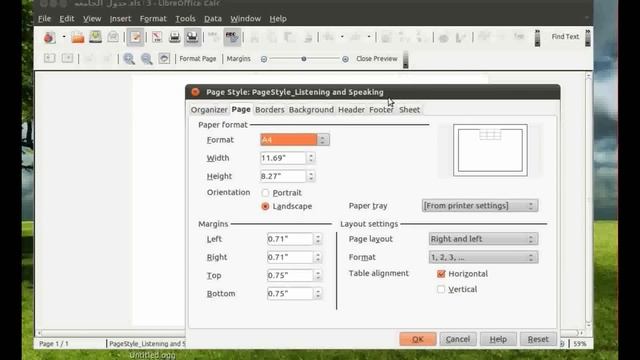Click the zoom slider plus icon
The width and height of the screenshot is (640, 360).
(x=345, y=59)
